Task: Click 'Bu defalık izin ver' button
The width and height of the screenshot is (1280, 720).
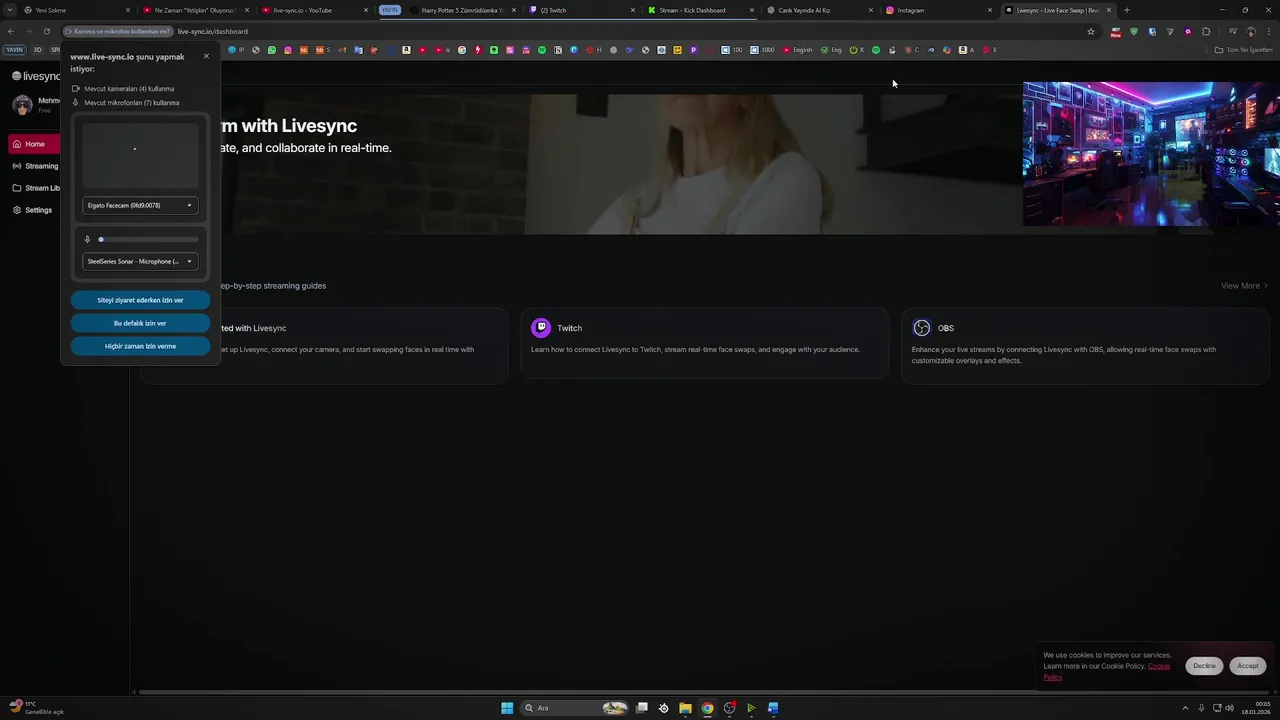Action: [x=140, y=323]
